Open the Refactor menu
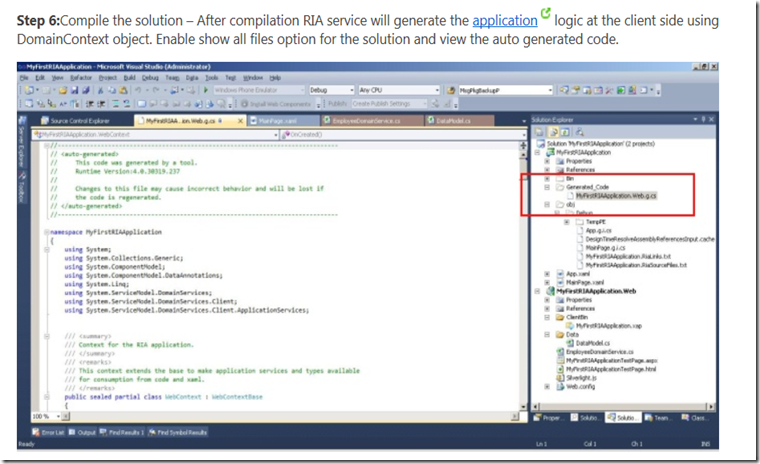 pos(80,78)
